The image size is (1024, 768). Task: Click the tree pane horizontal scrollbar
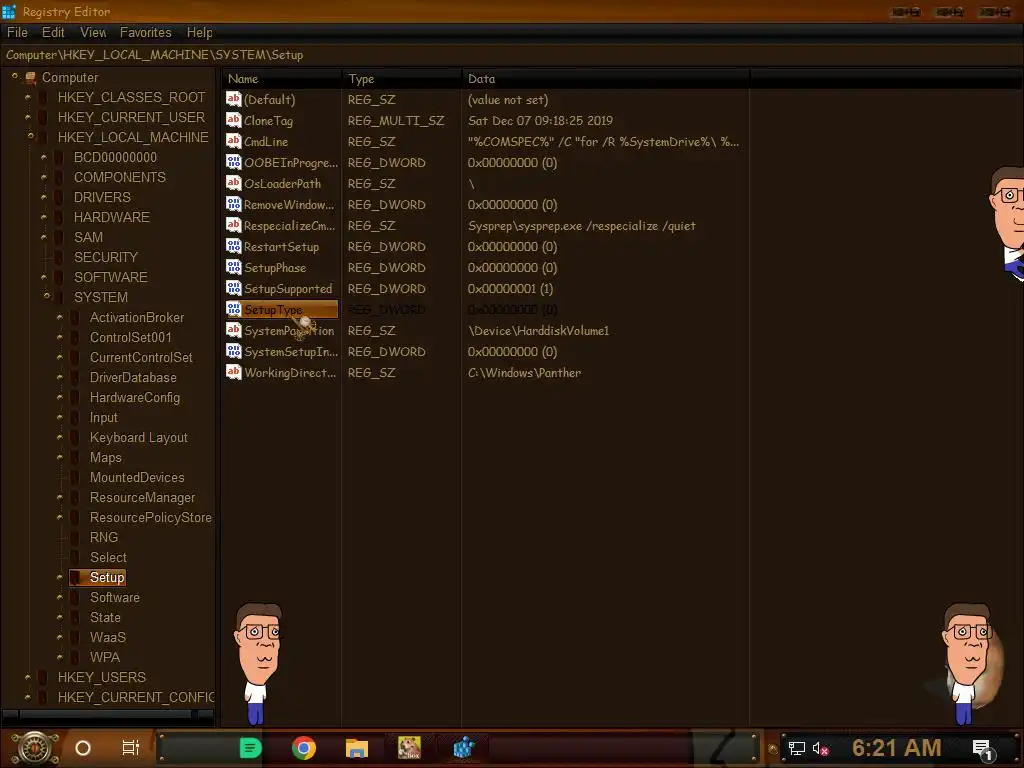click(x=108, y=714)
